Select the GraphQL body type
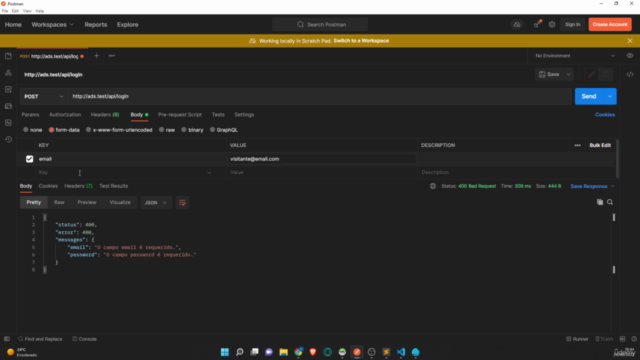640x360 pixels. click(224, 130)
